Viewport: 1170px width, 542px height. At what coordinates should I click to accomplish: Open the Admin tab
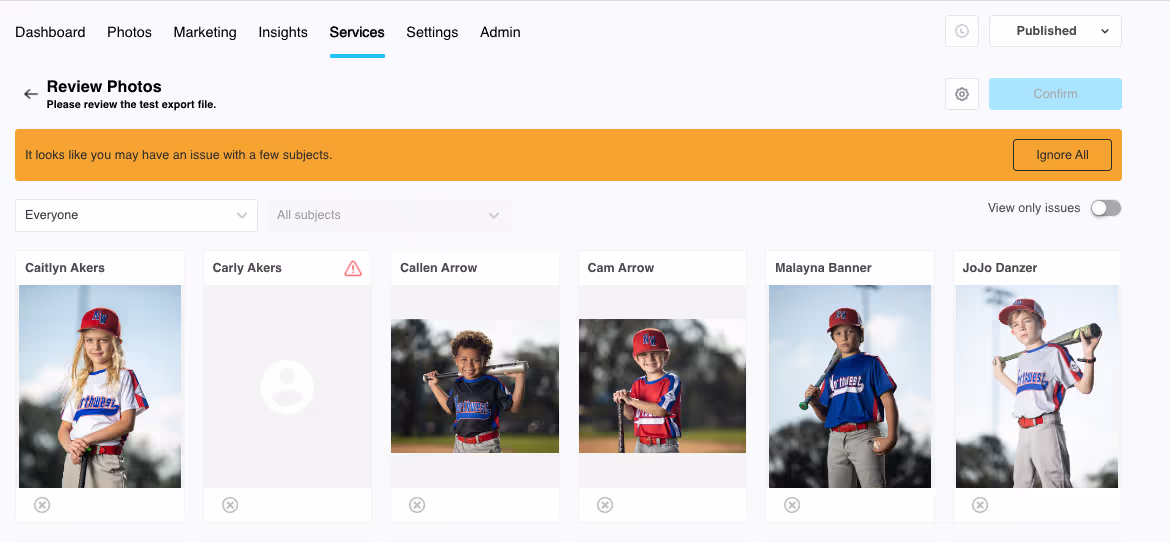[500, 32]
